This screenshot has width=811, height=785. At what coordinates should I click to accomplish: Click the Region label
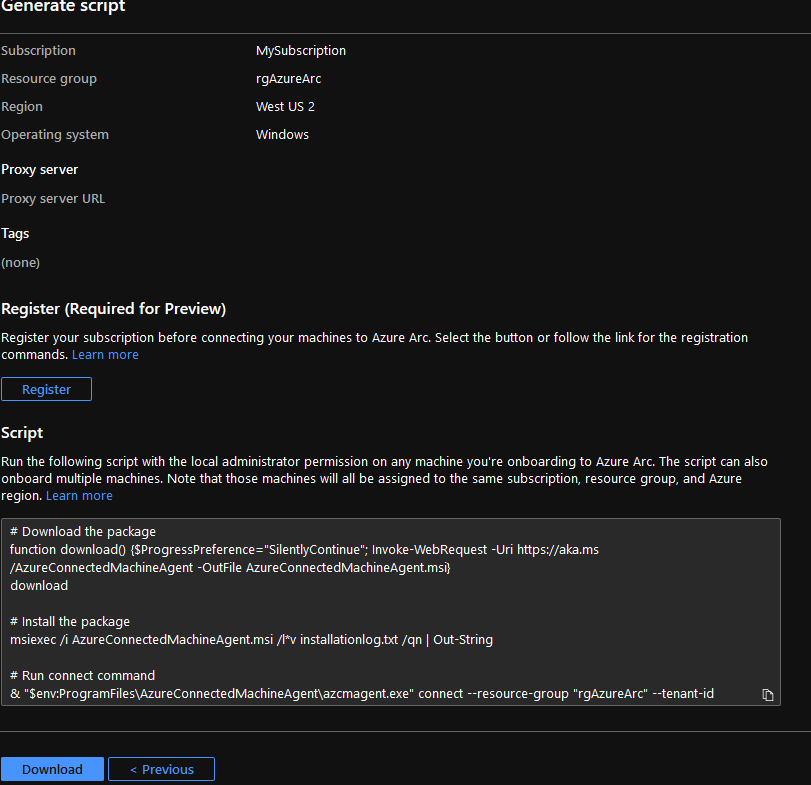pos(22,107)
